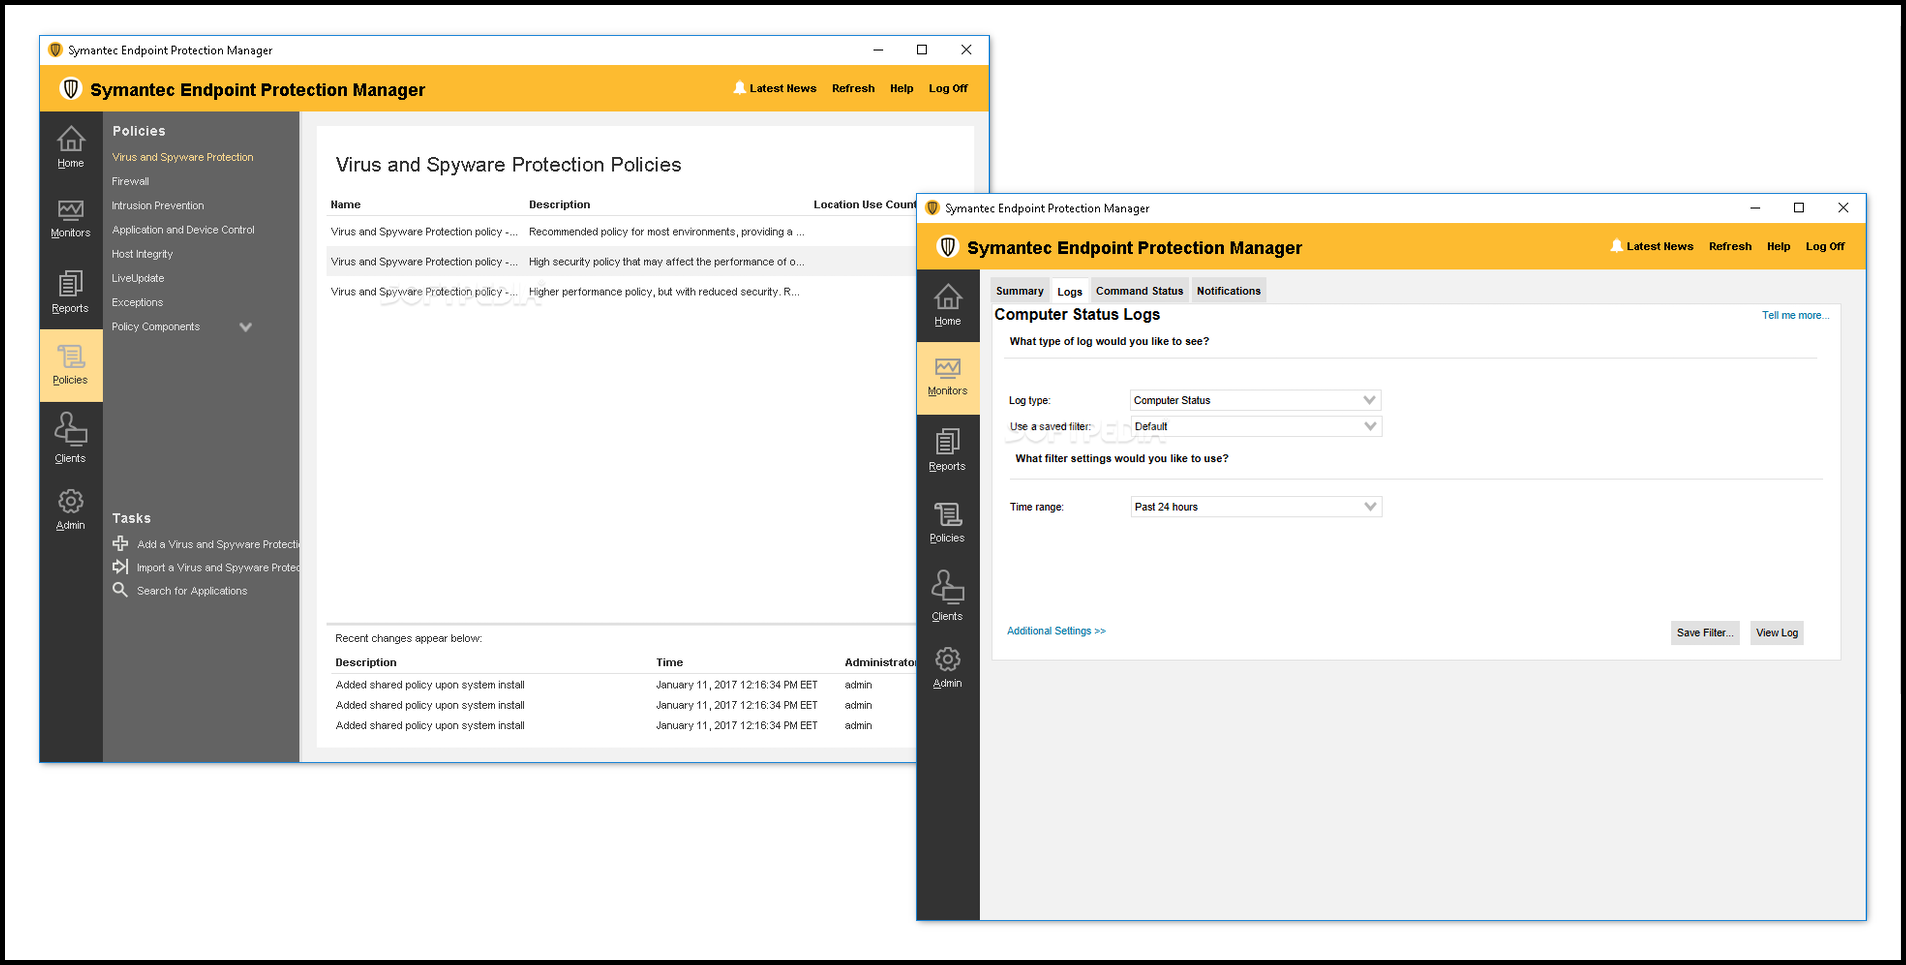Open the Log type dropdown

click(x=1255, y=400)
